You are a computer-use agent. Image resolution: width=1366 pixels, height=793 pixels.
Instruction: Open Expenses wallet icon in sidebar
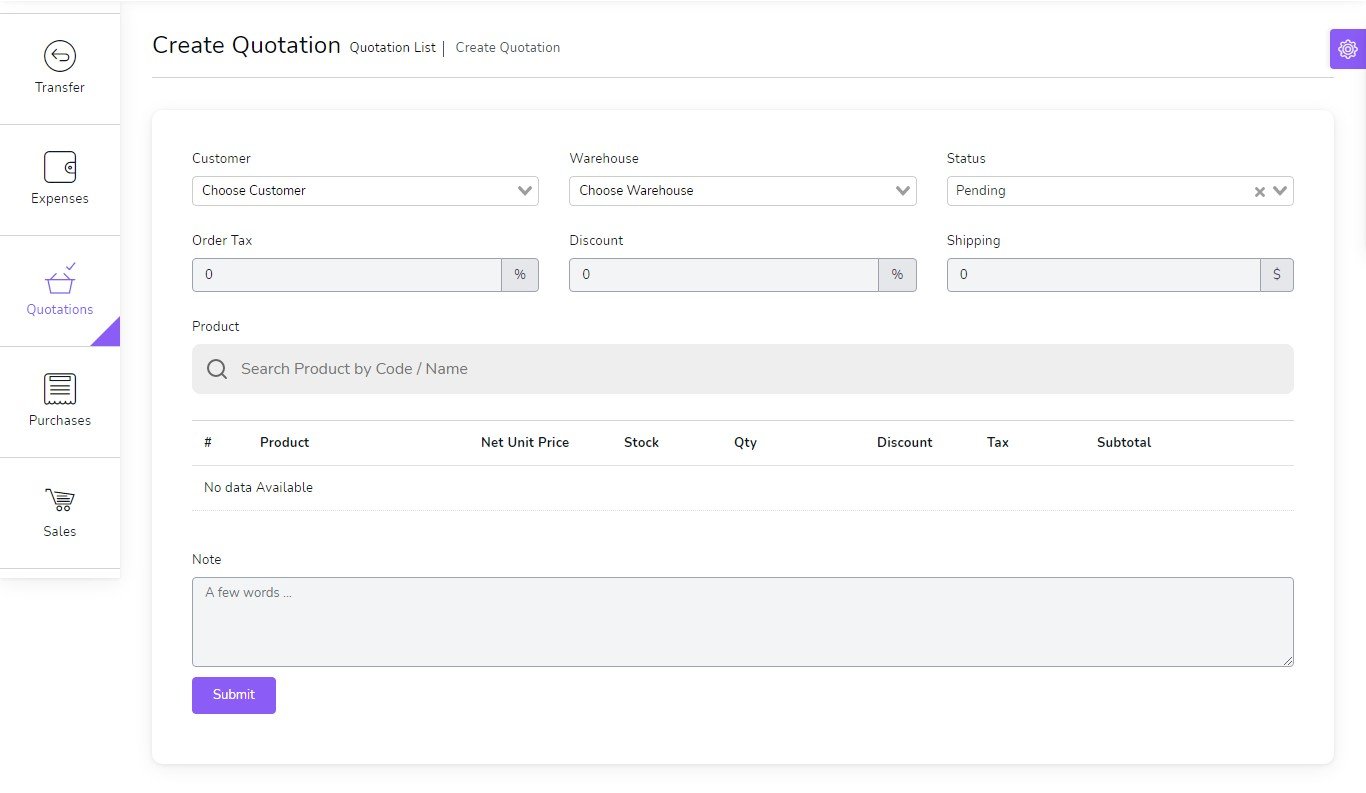[60, 167]
